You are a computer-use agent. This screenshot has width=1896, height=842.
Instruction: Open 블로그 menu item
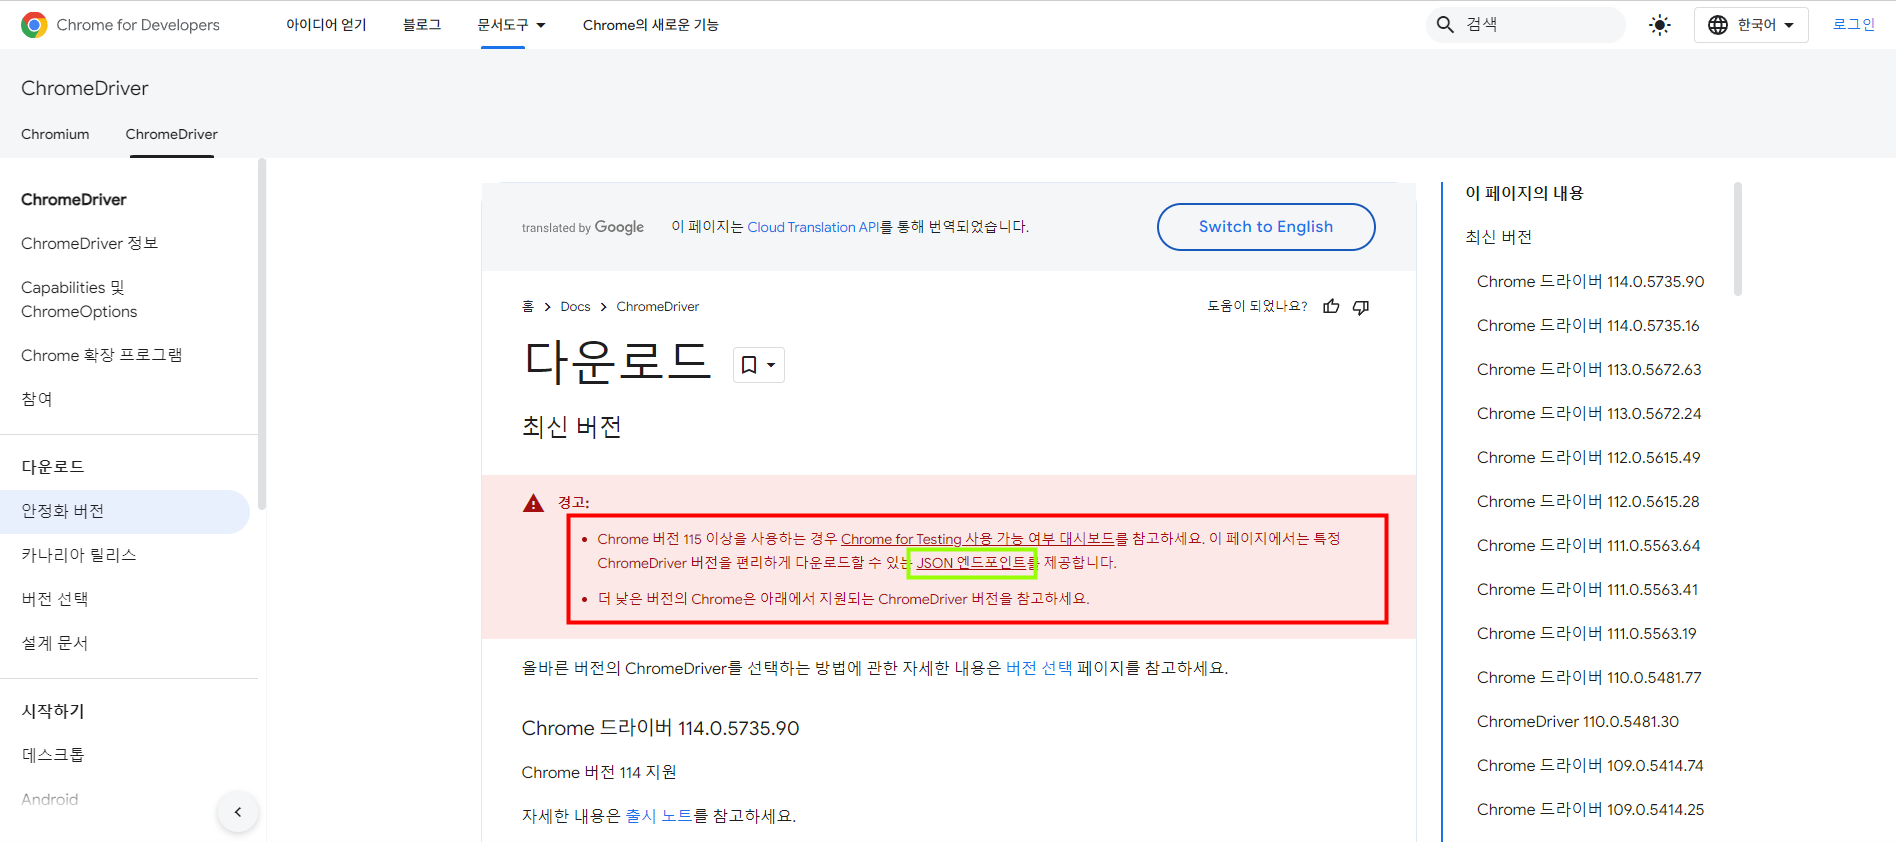tap(422, 25)
